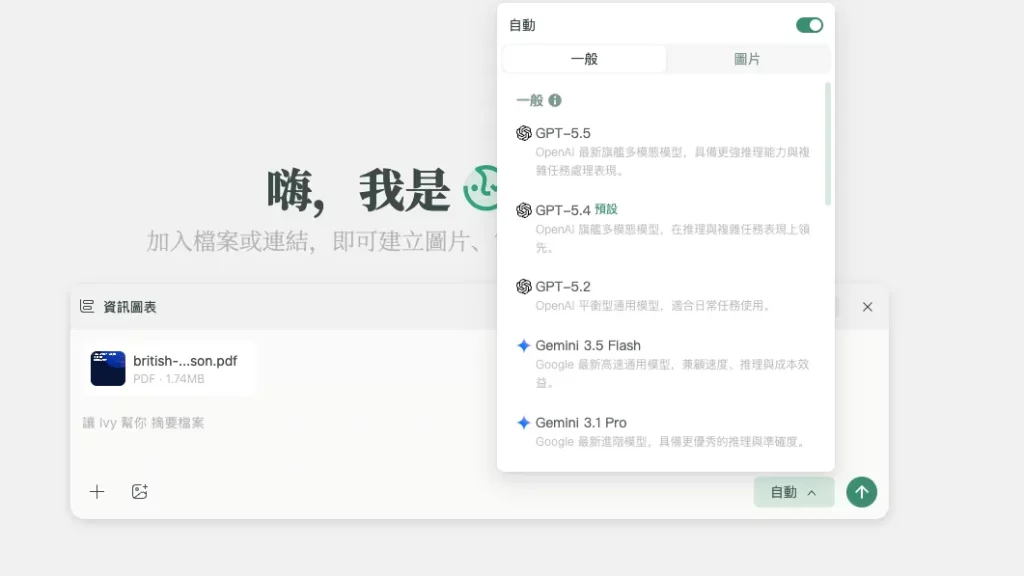This screenshot has height=576, width=1024.
Task: Select the GPT-5.5 model
Action: point(665,152)
